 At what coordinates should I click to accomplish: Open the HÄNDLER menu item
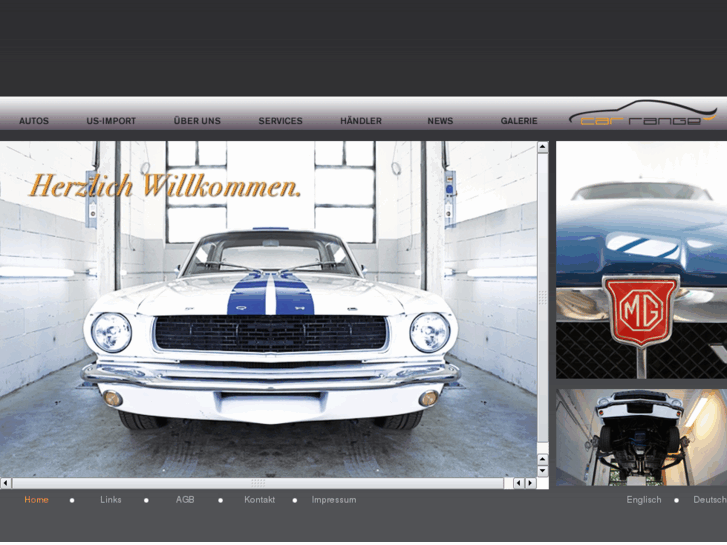[x=361, y=121]
